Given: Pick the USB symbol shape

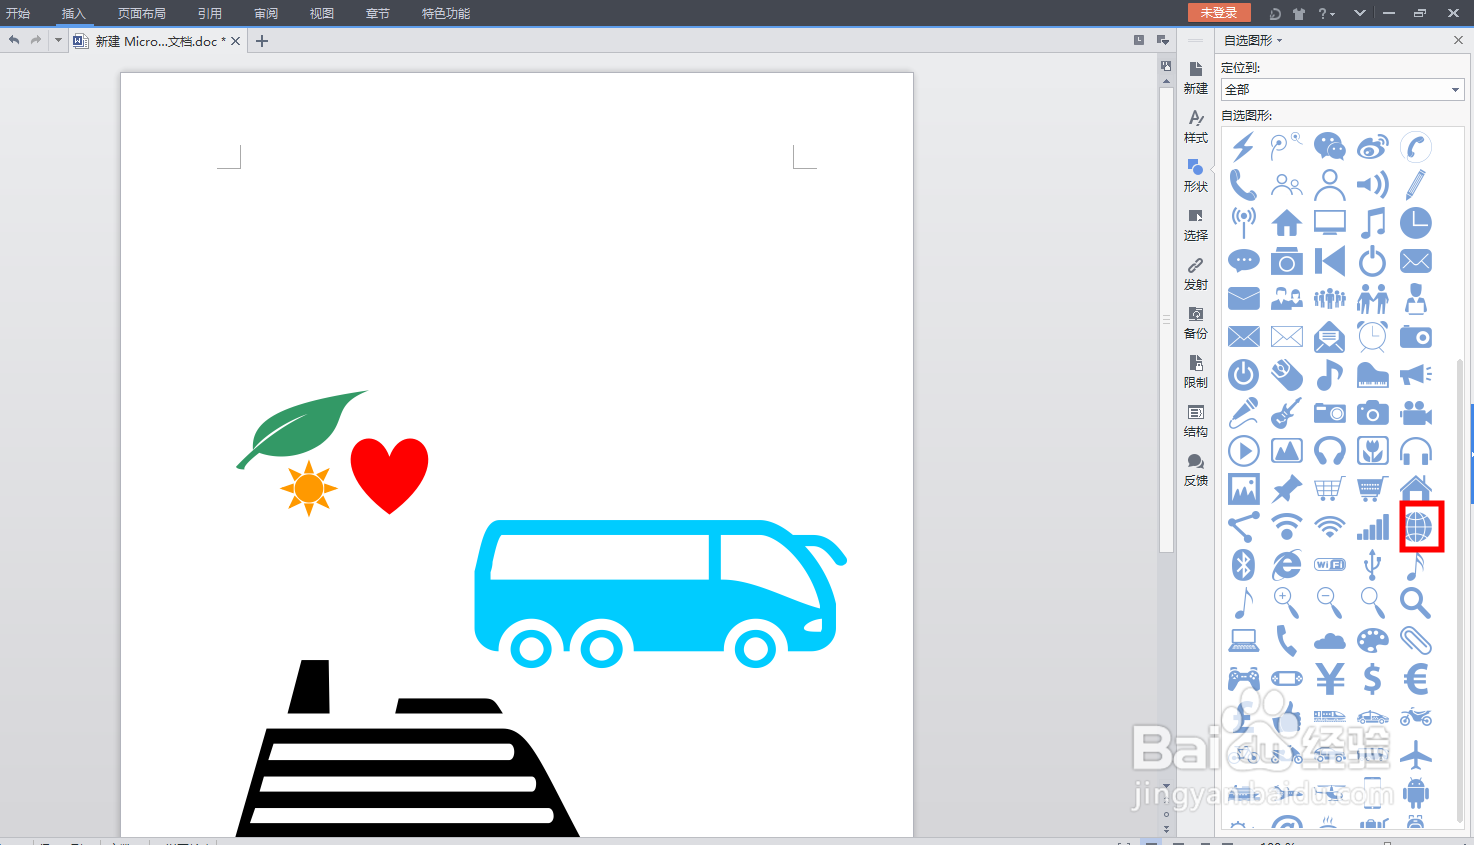Looking at the screenshot, I should click(x=1373, y=565).
